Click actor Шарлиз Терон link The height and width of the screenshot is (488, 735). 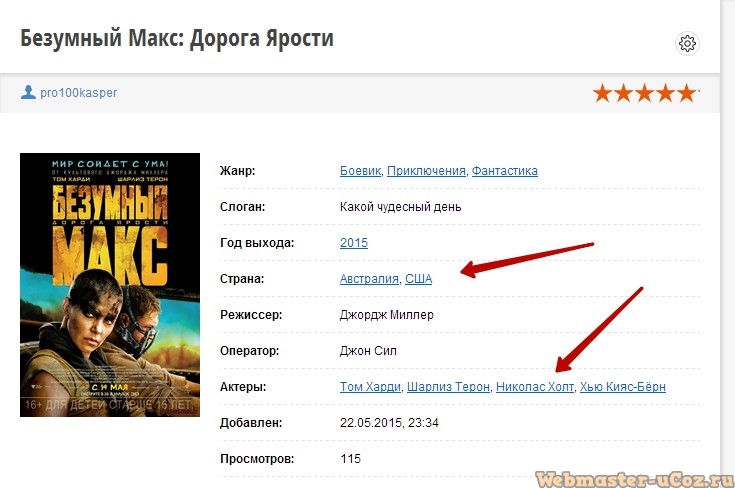448,387
